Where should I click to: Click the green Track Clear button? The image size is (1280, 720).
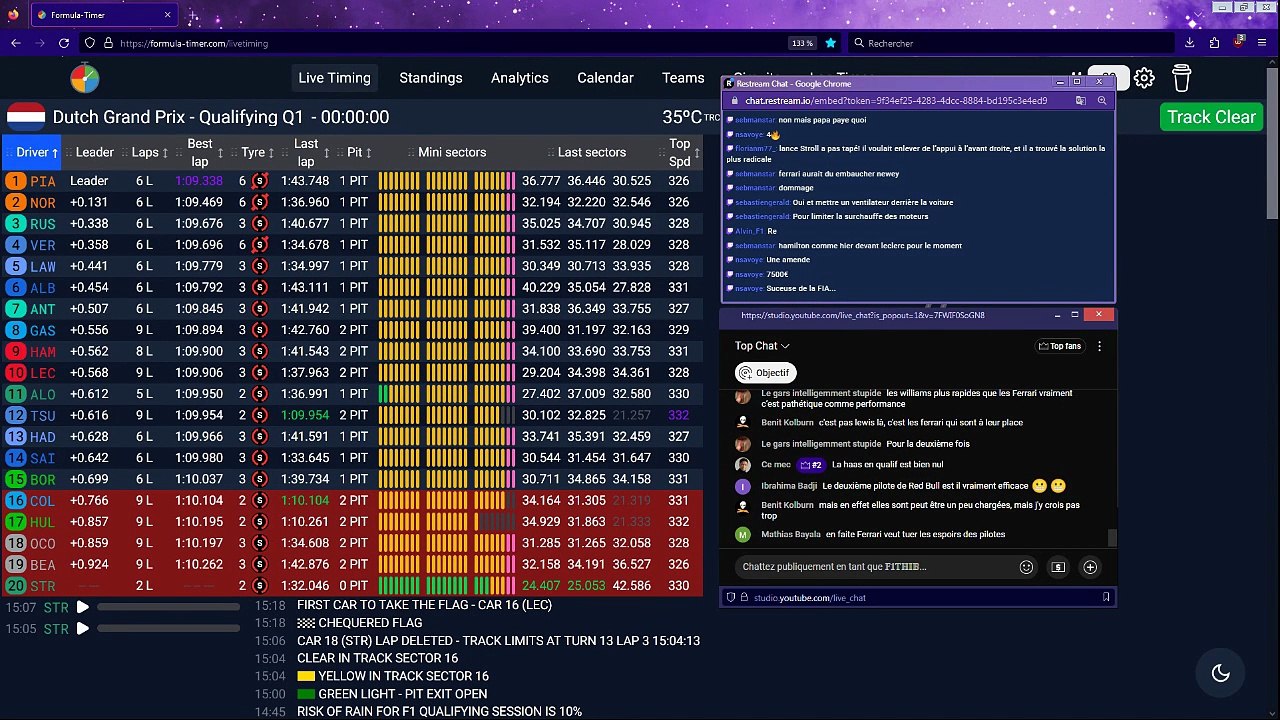(x=1211, y=117)
